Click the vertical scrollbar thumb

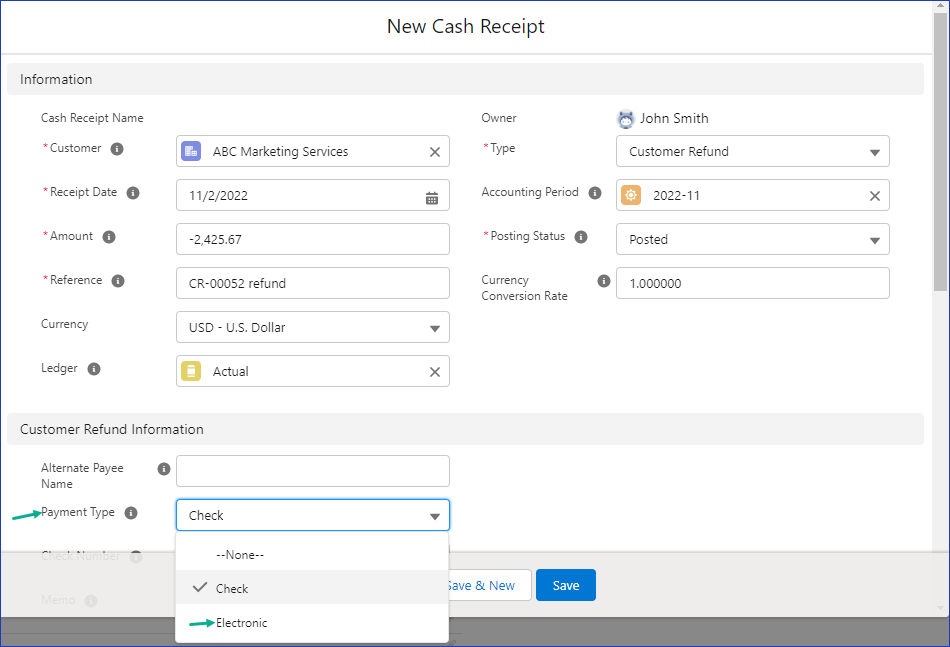pos(940,151)
